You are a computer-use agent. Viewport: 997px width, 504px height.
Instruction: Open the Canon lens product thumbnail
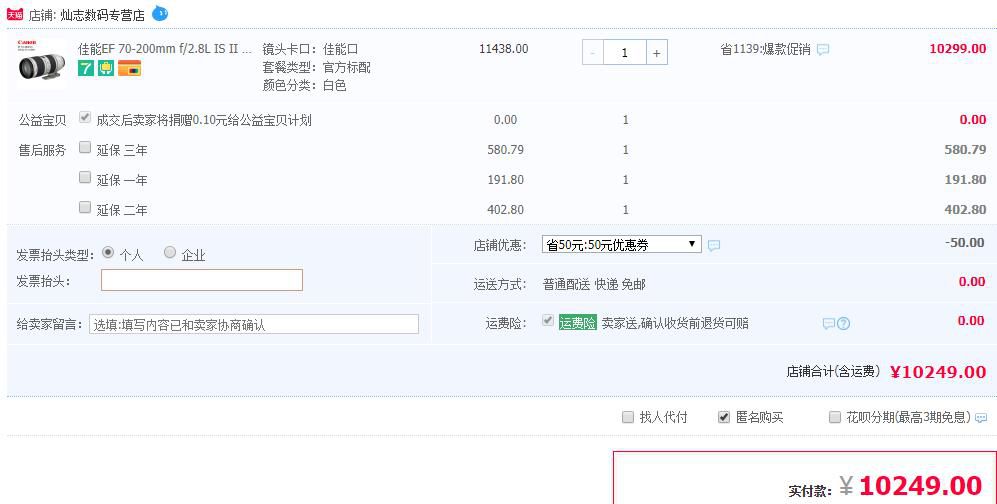(x=41, y=62)
